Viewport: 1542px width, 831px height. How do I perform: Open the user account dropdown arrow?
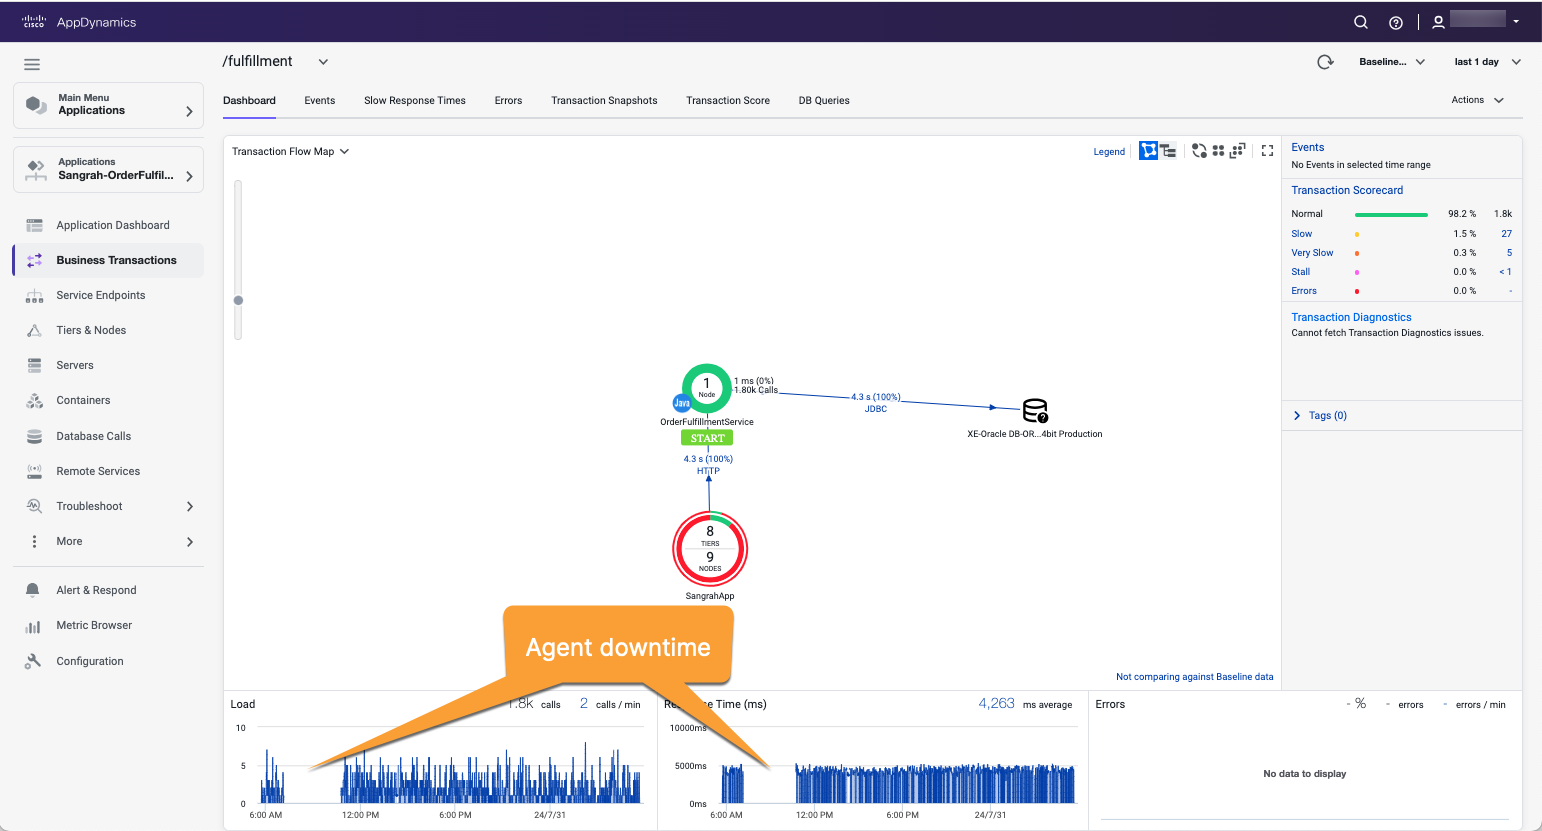[x=1516, y=22]
